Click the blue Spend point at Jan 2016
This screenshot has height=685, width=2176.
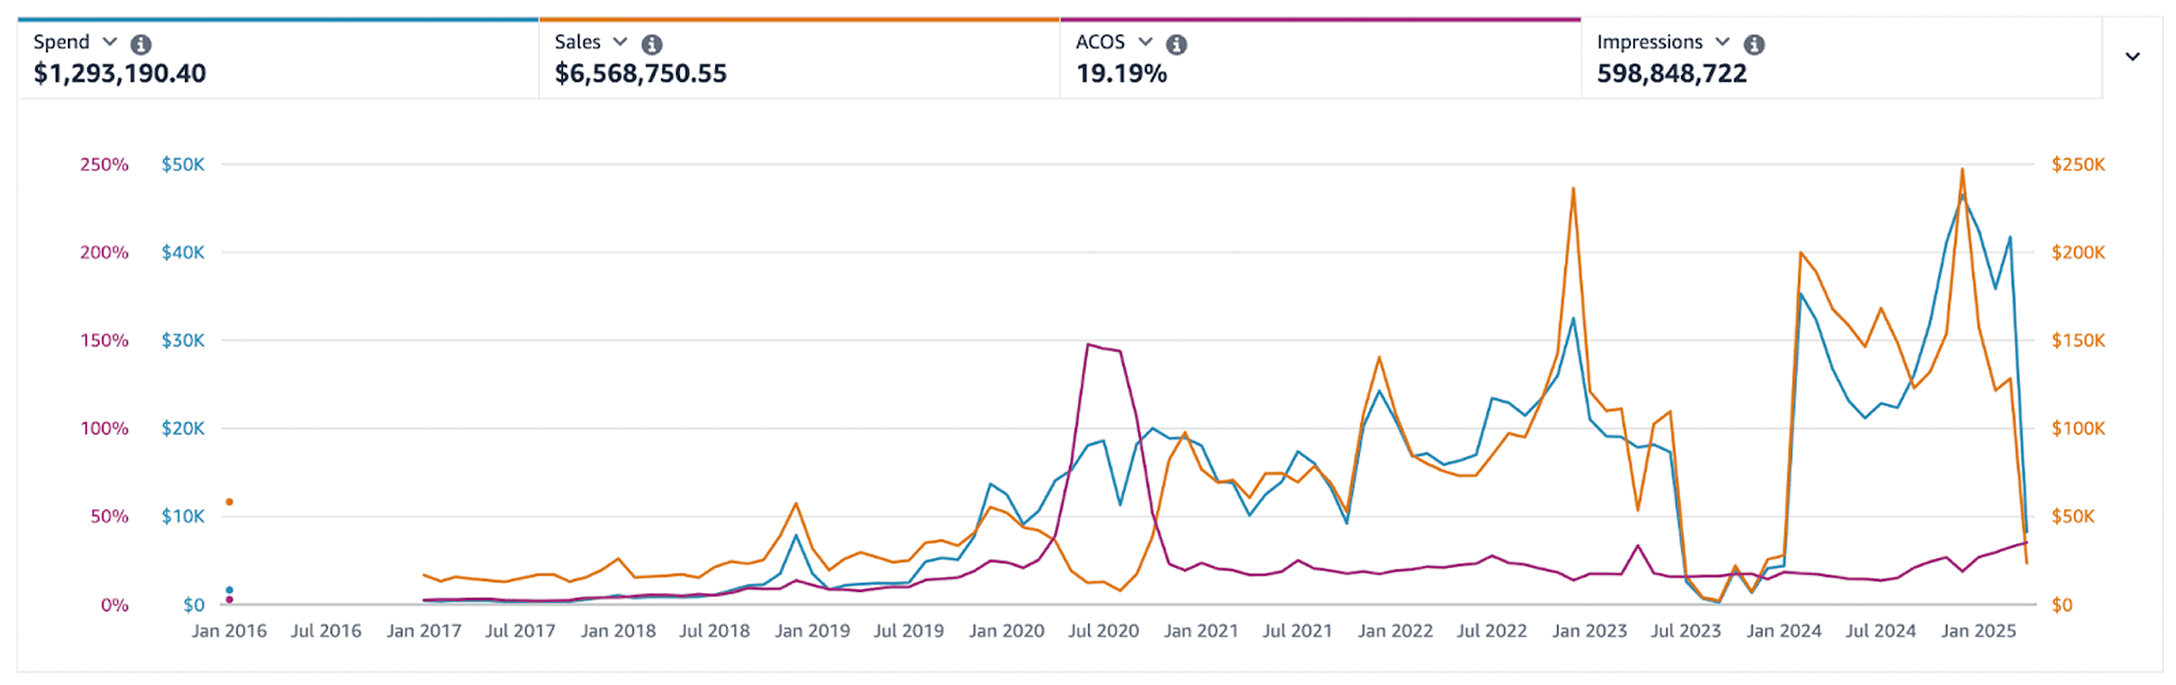[229, 590]
